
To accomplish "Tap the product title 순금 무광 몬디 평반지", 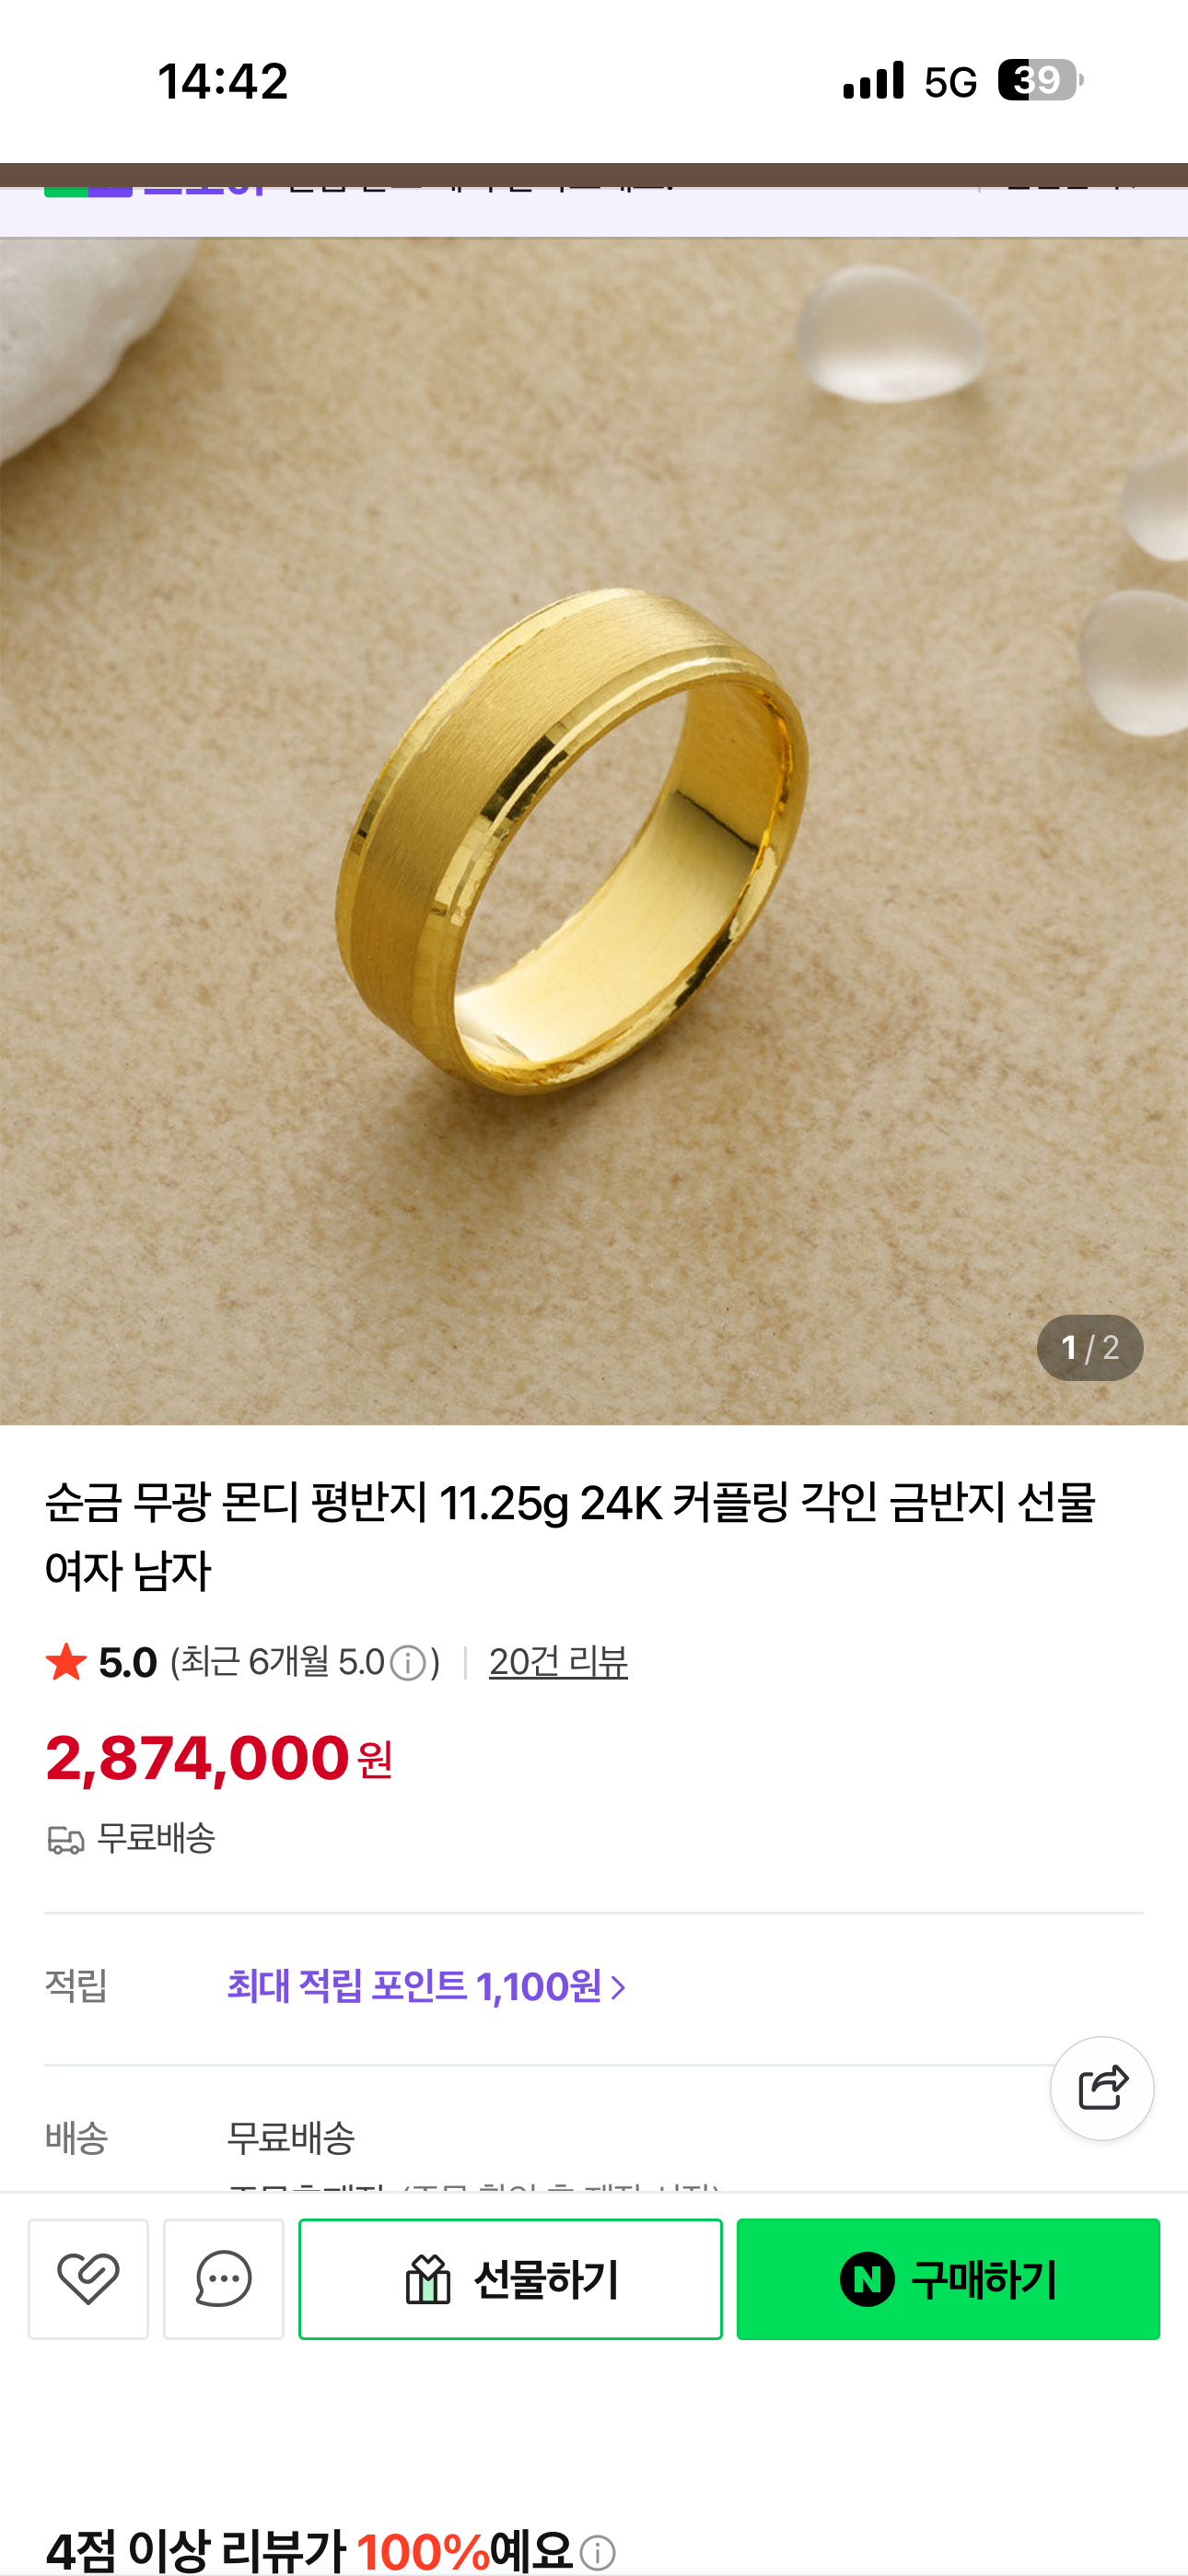I will 570,1536.
